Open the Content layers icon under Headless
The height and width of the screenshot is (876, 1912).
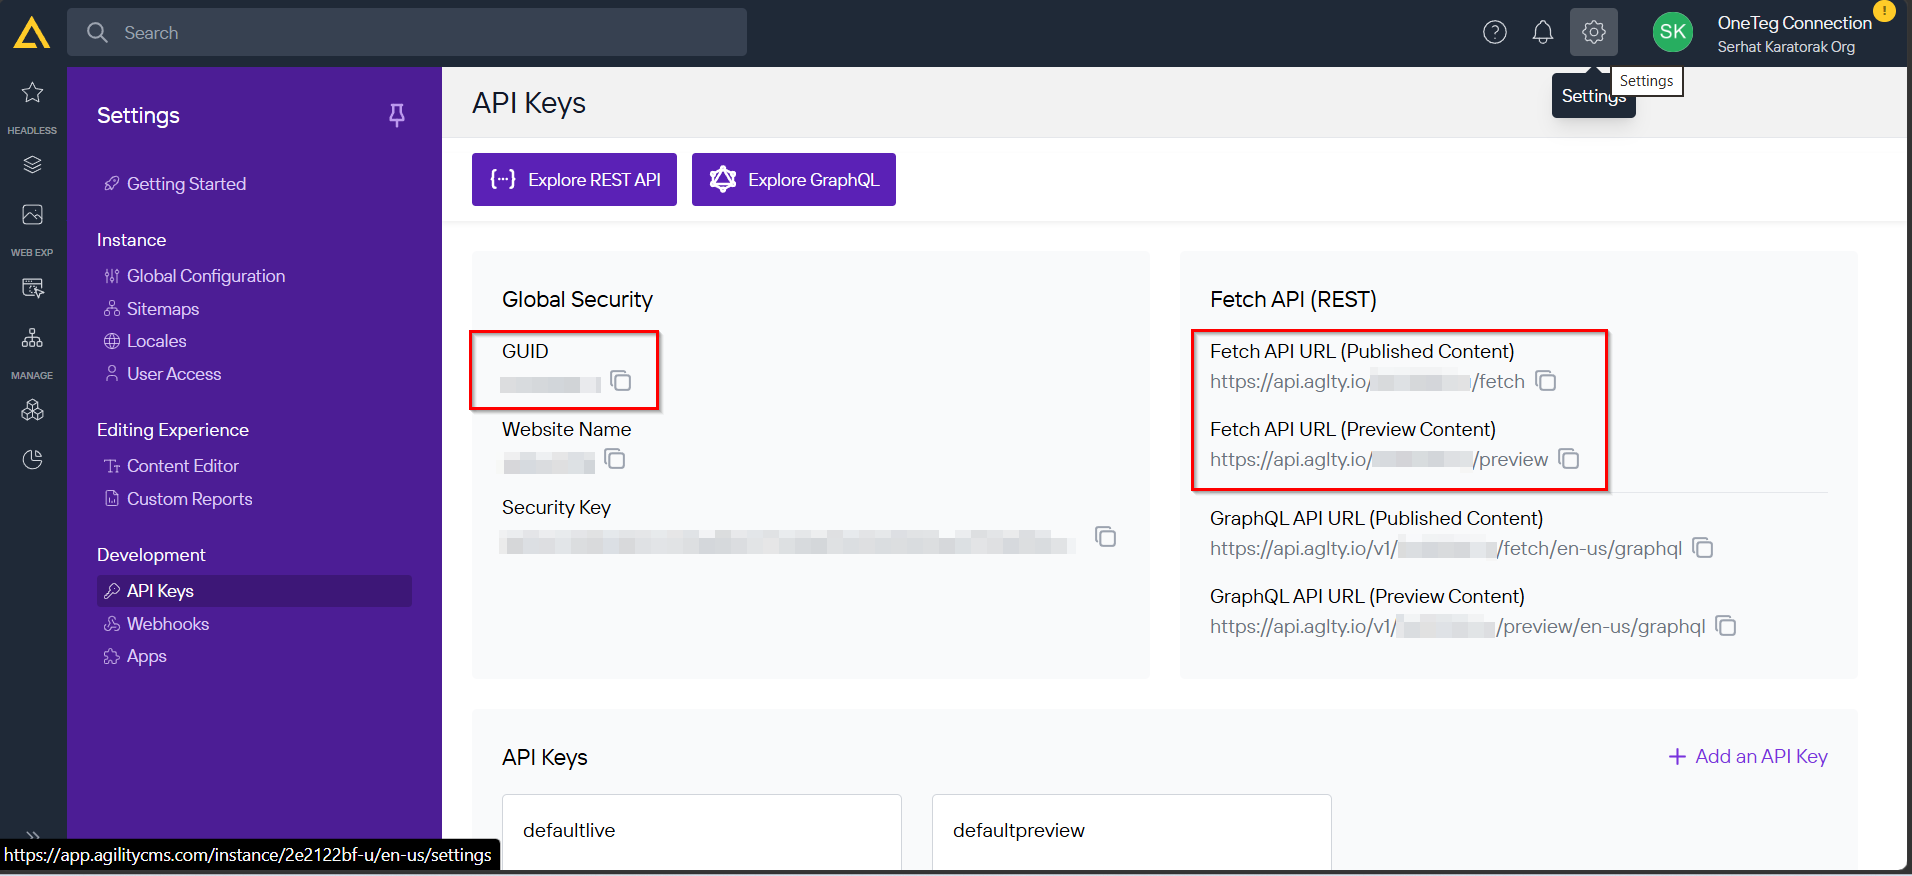(x=32, y=165)
